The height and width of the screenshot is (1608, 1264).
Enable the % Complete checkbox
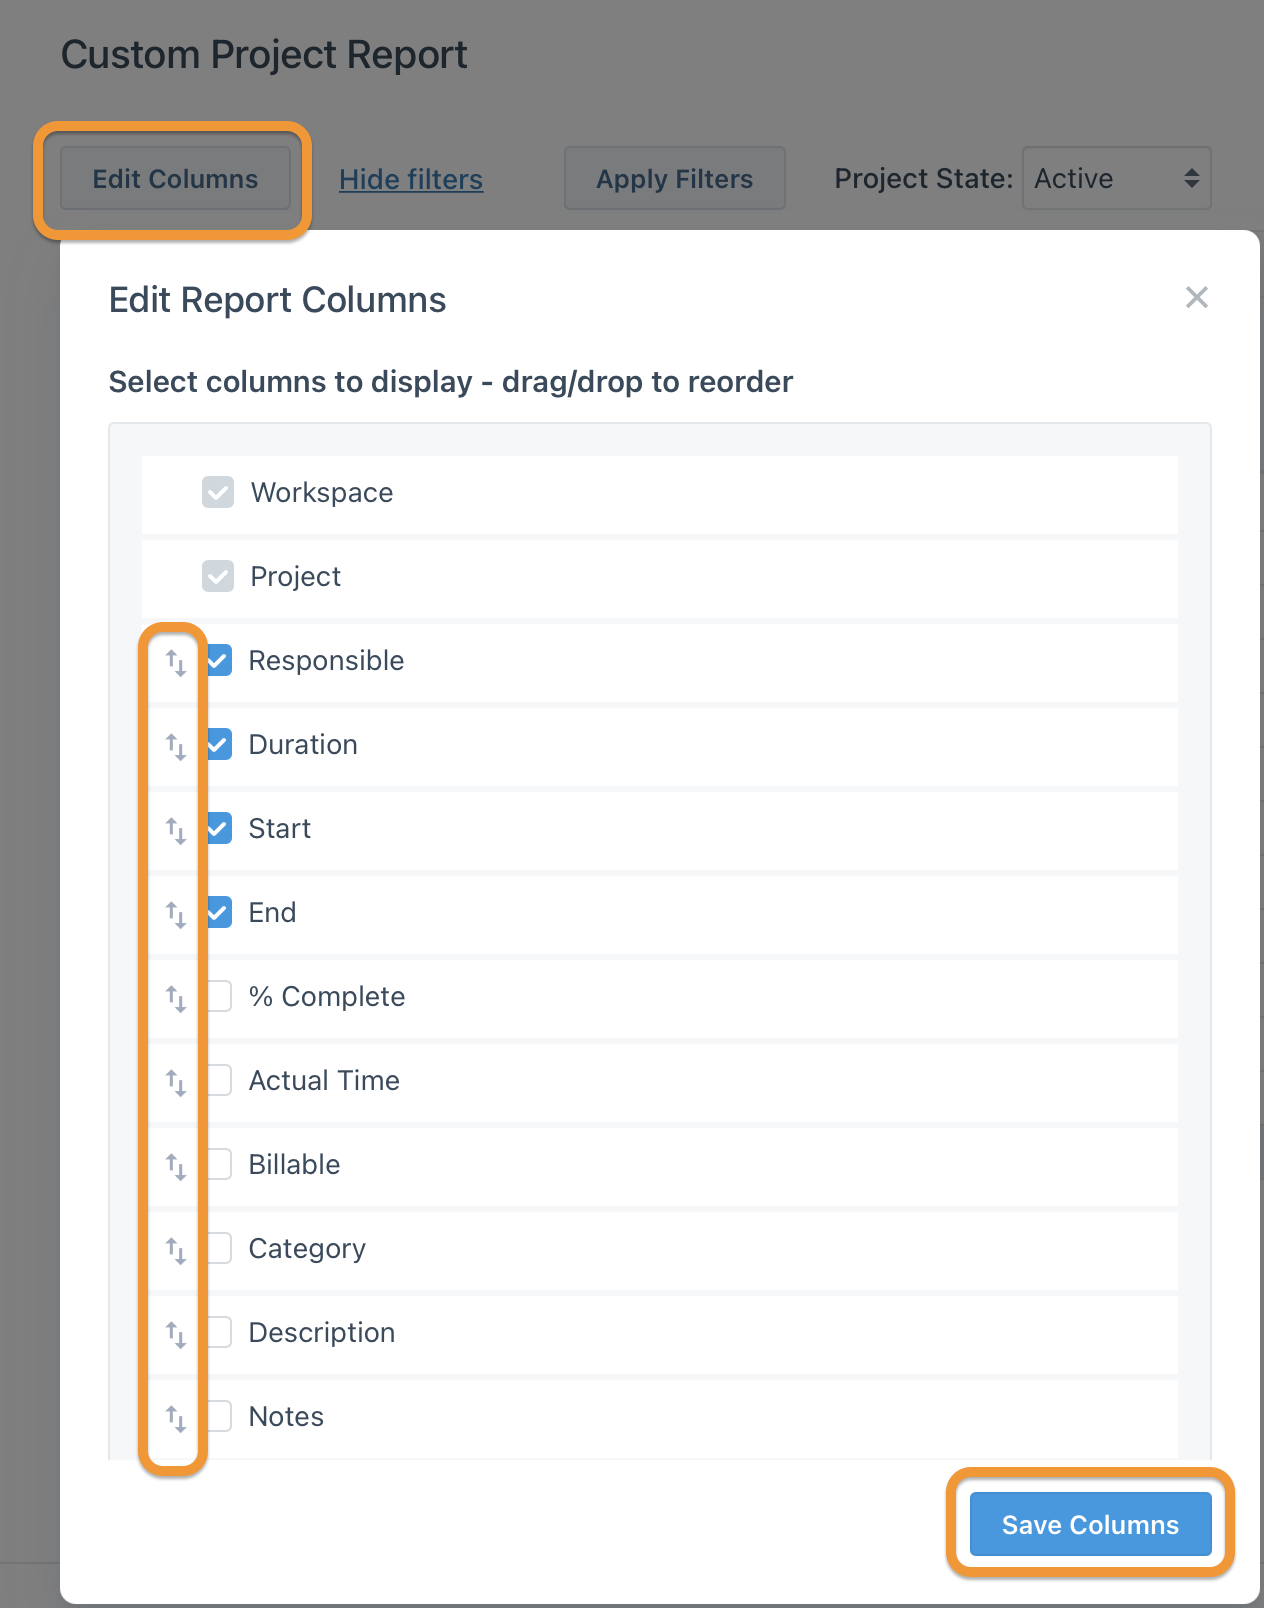(x=218, y=996)
